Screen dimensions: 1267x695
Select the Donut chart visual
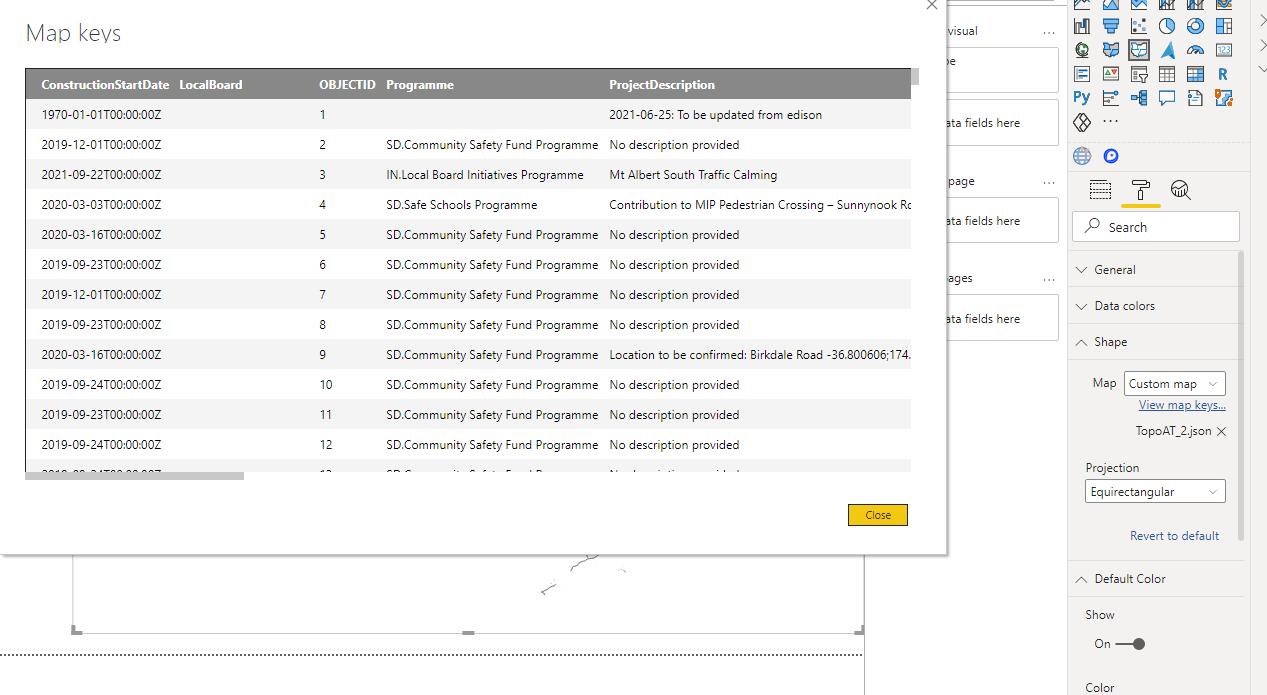click(x=1195, y=26)
